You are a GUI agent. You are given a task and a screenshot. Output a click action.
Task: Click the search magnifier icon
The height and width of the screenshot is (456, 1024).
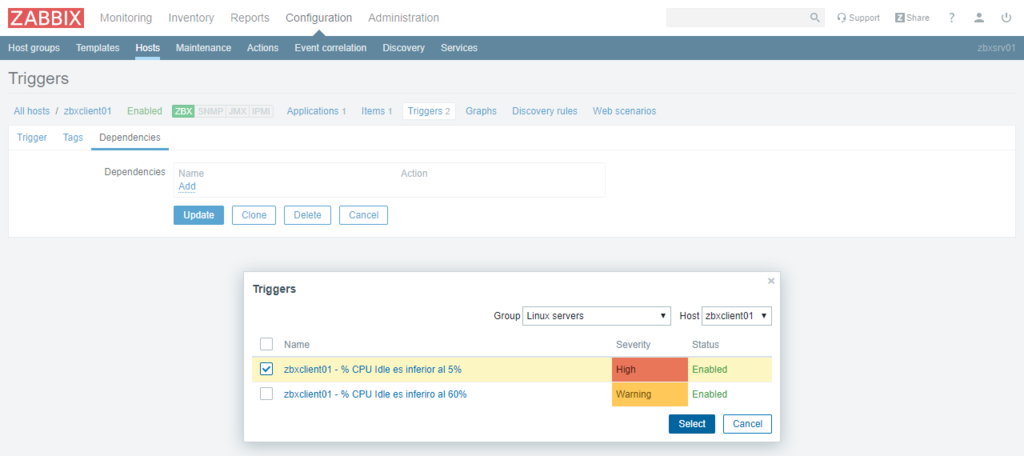(x=815, y=18)
